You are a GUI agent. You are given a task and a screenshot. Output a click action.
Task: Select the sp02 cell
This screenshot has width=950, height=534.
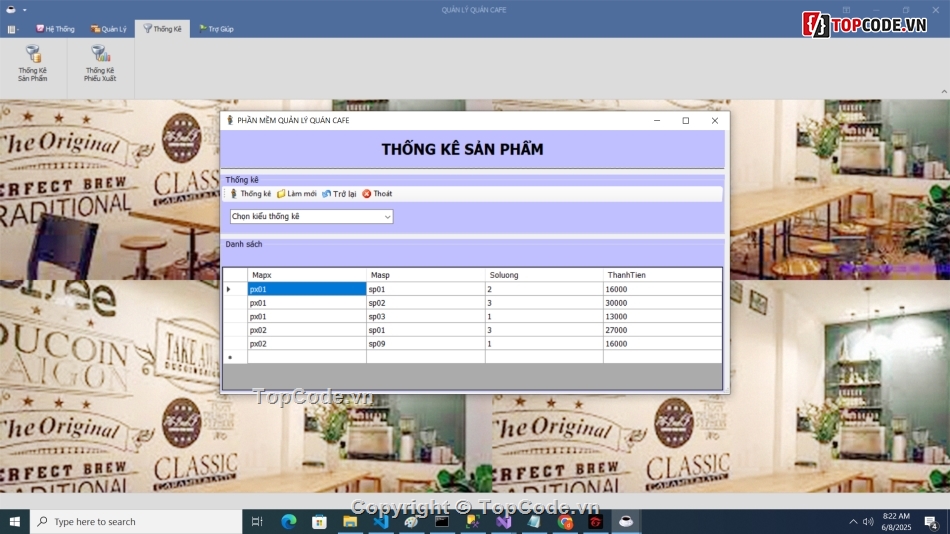click(425, 303)
